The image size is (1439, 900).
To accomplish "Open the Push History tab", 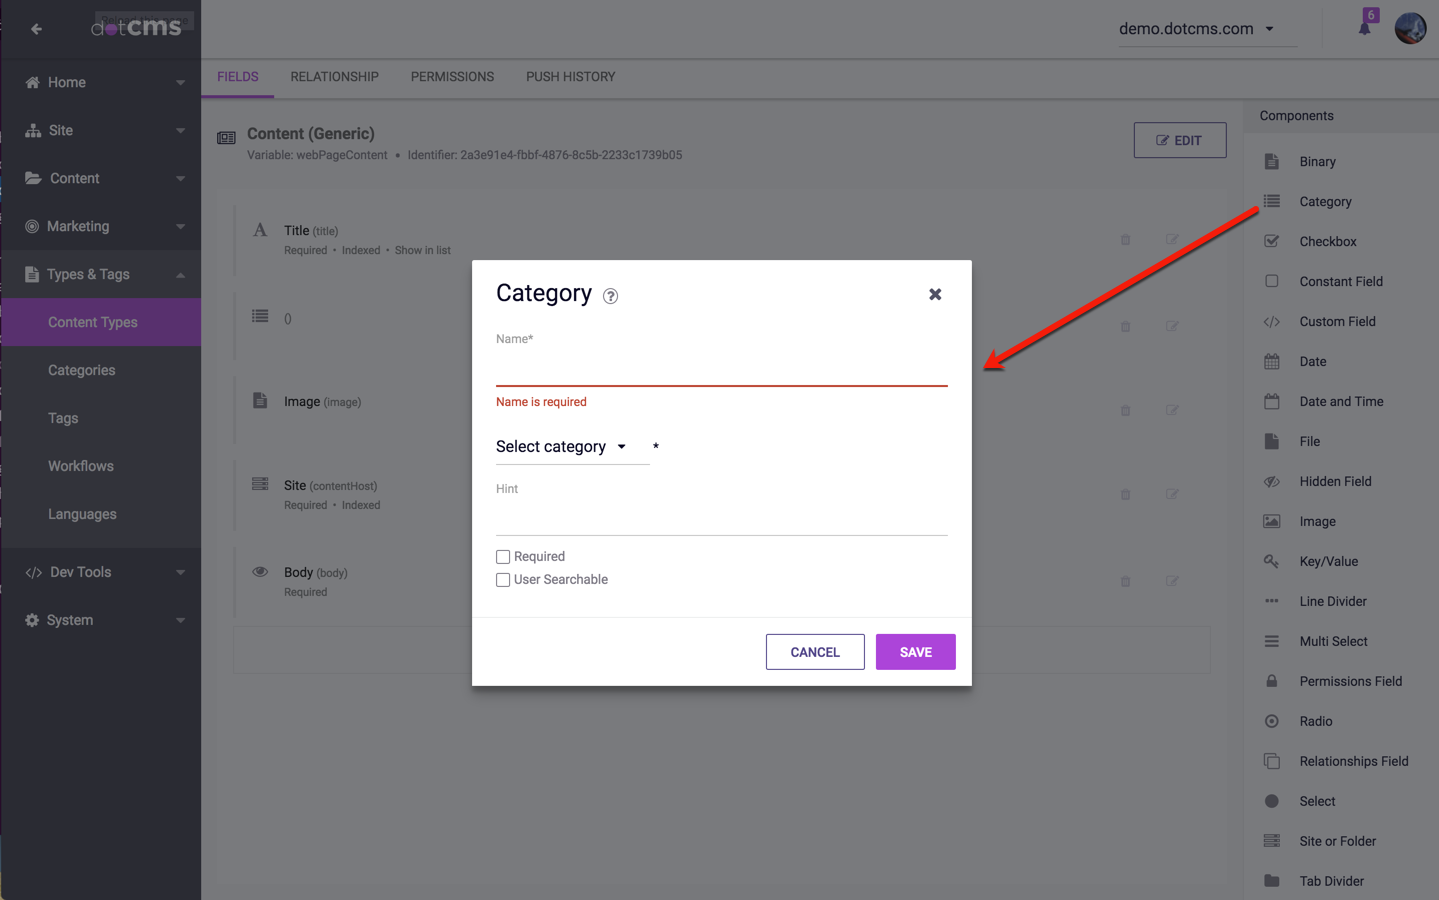I will coord(570,77).
